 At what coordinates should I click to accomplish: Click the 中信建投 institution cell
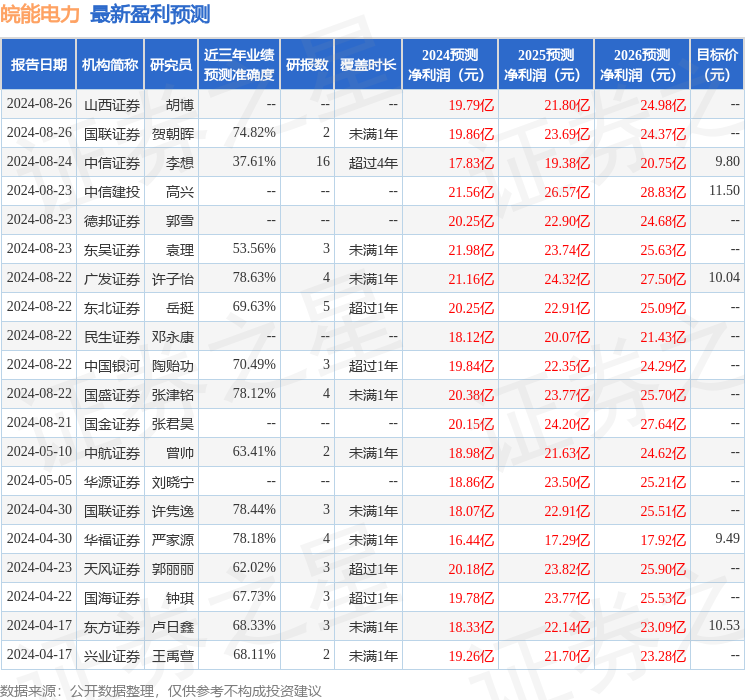click(x=112, y=192)
